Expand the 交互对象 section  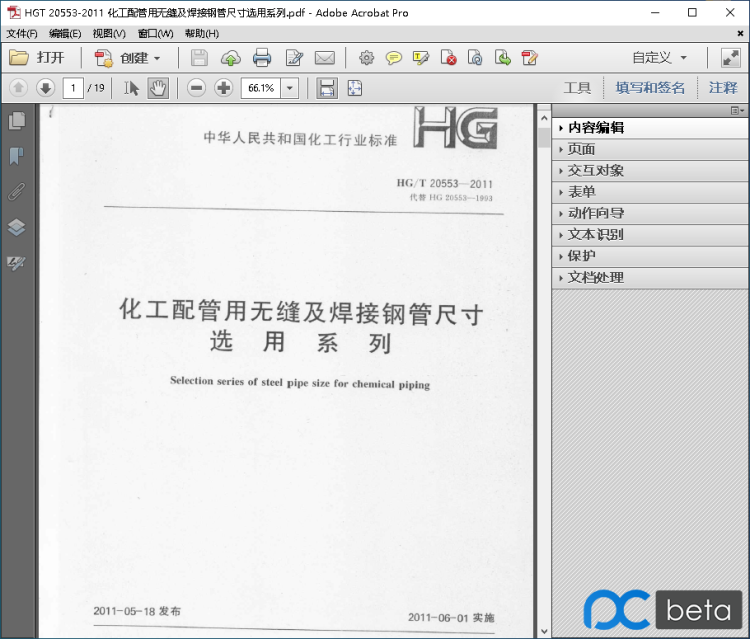pyautogui.click(x=650, y=171)
